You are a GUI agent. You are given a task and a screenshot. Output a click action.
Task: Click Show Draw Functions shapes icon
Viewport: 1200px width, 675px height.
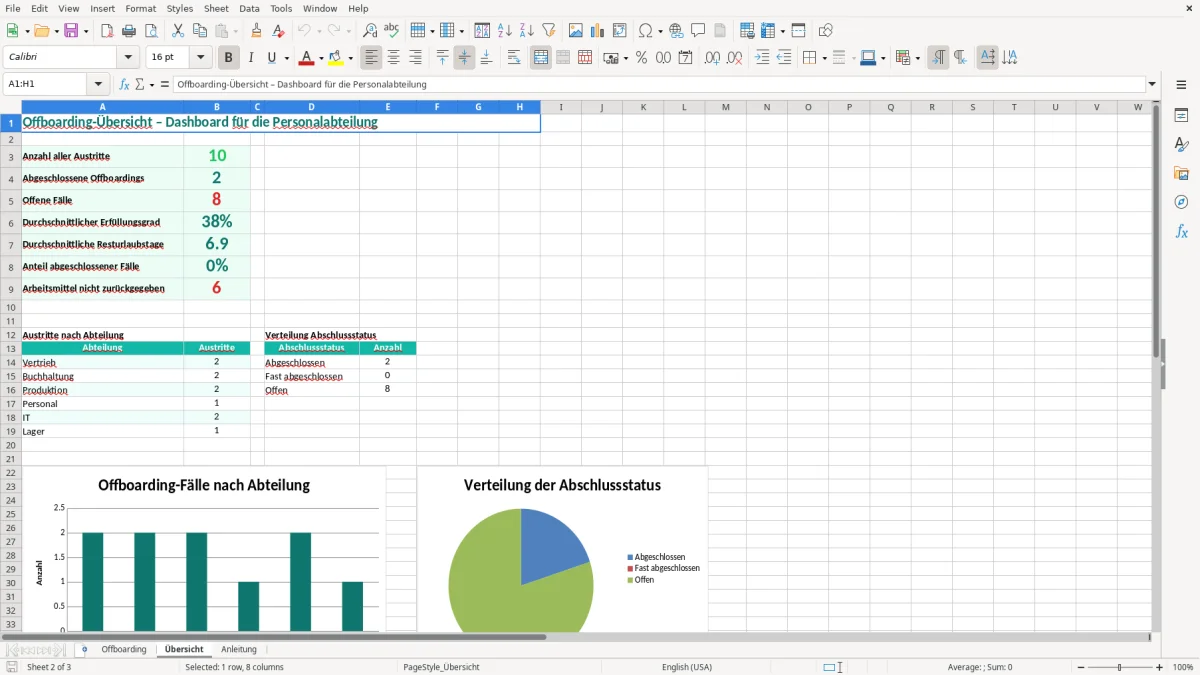click(x=826, y=31)
